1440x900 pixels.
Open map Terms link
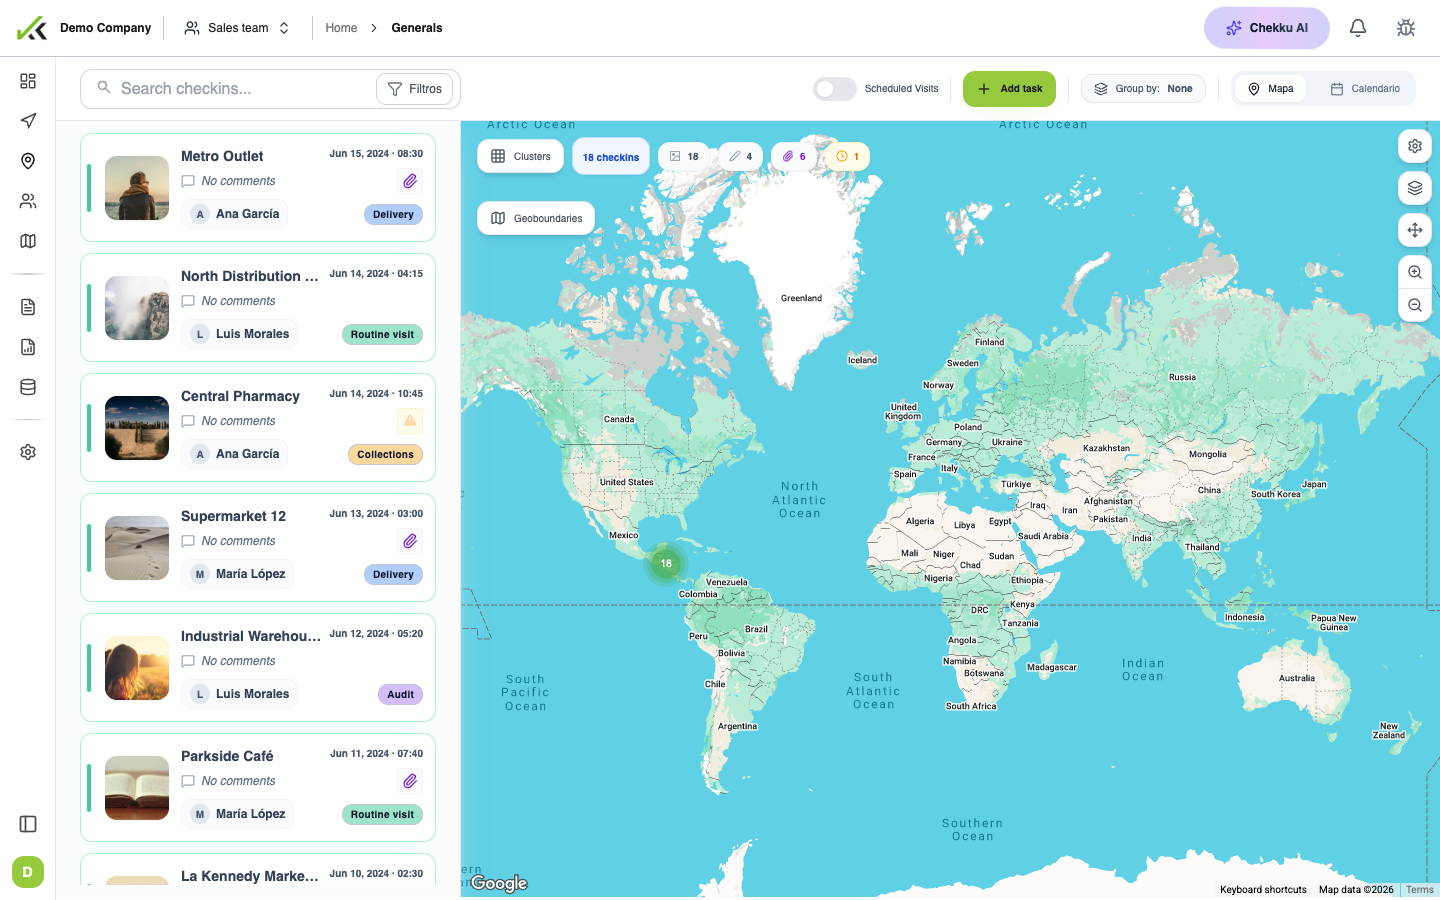pyautogui.click(x=1419, y=890)
